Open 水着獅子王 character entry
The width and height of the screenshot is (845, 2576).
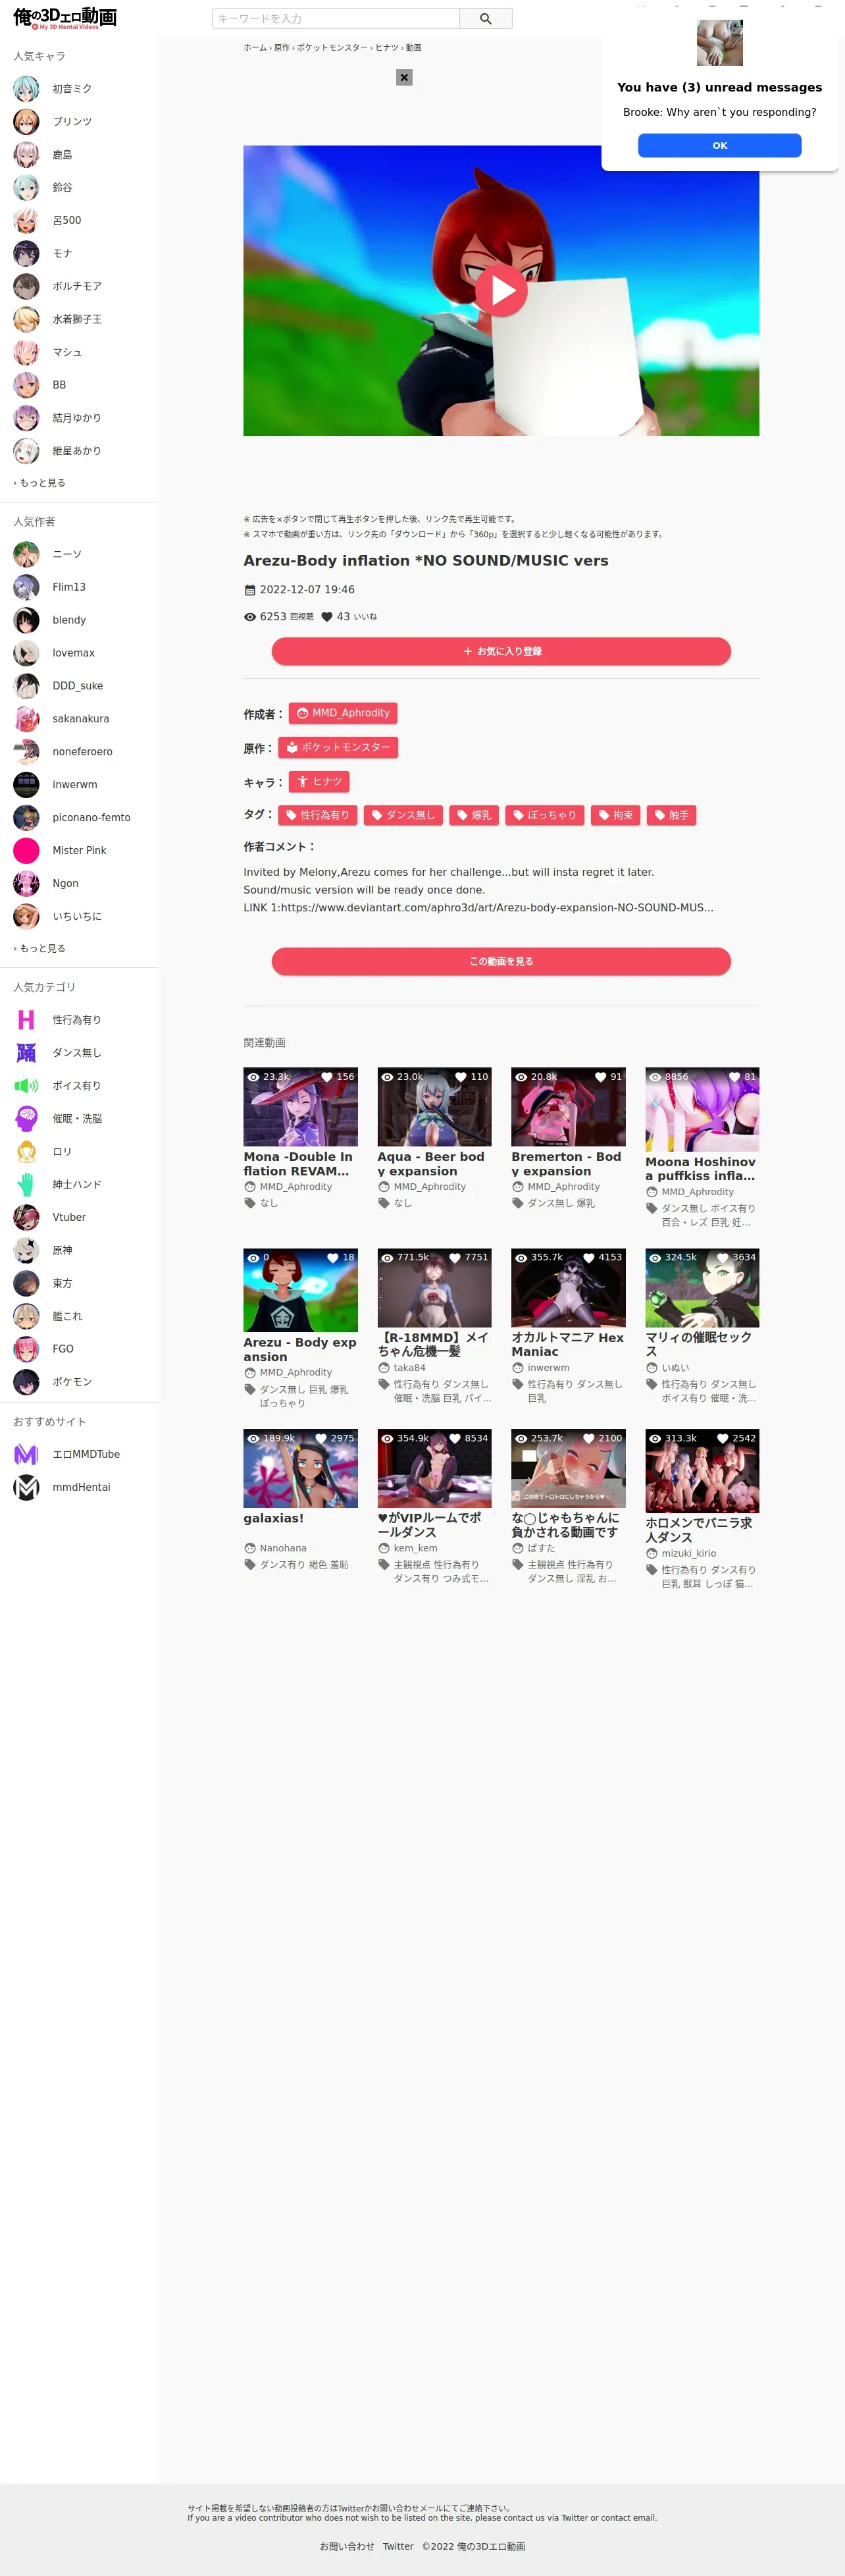point(79,320)
